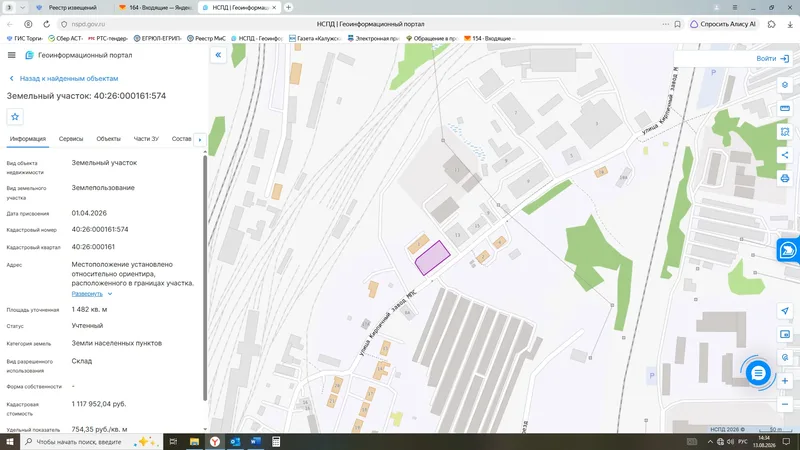Locate my position with arrow icon
800x450 pixels.
point(785,311)
